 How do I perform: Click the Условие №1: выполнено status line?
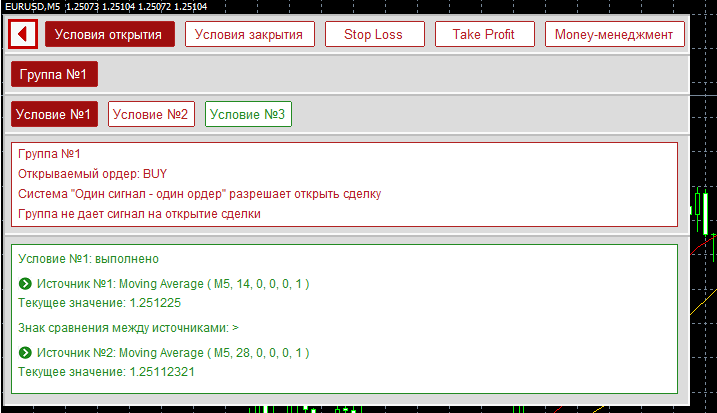pos(88,258)
